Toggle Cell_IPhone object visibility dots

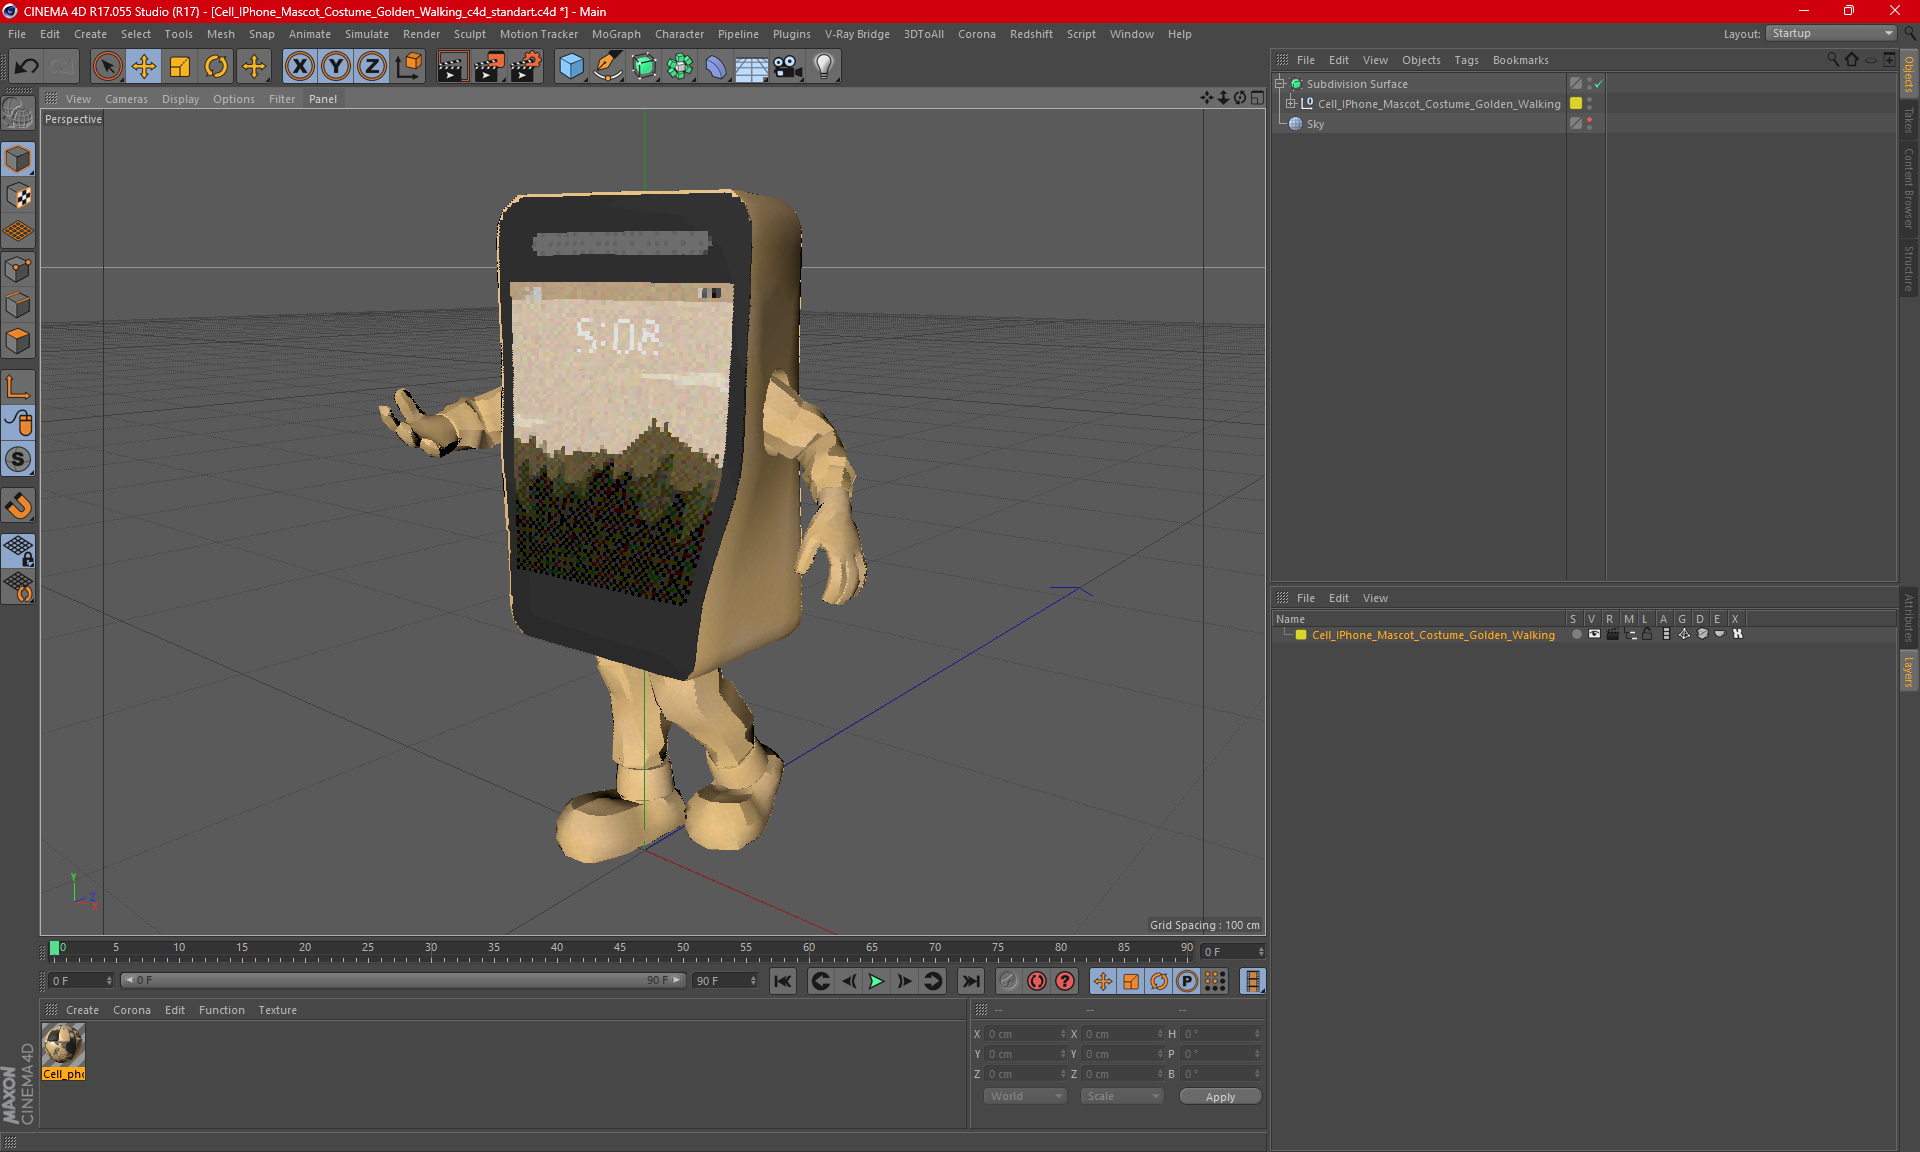[x=1589, y=104]
